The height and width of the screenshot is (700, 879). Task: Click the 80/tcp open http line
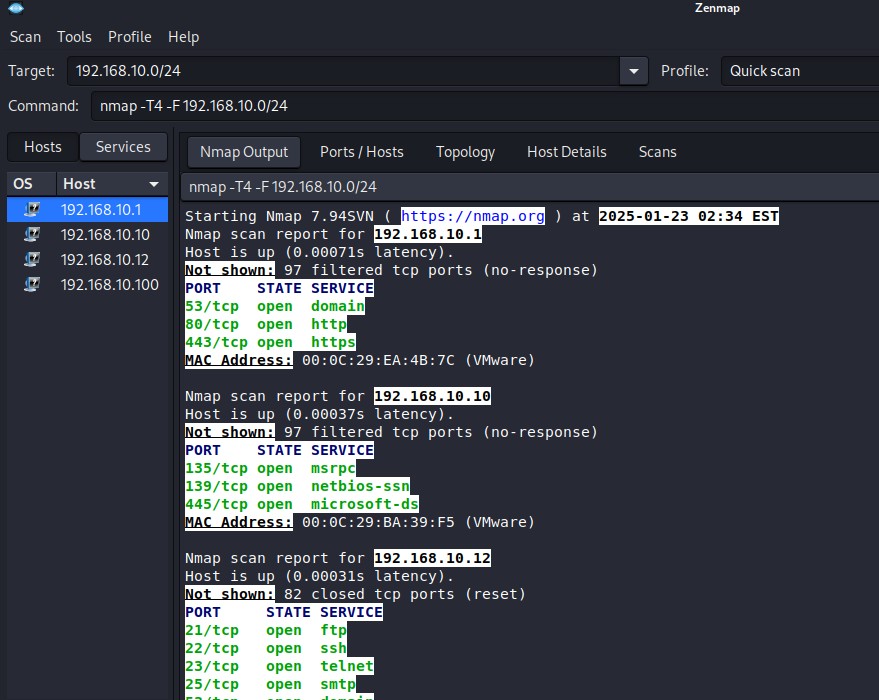click(x=266, y=324)
